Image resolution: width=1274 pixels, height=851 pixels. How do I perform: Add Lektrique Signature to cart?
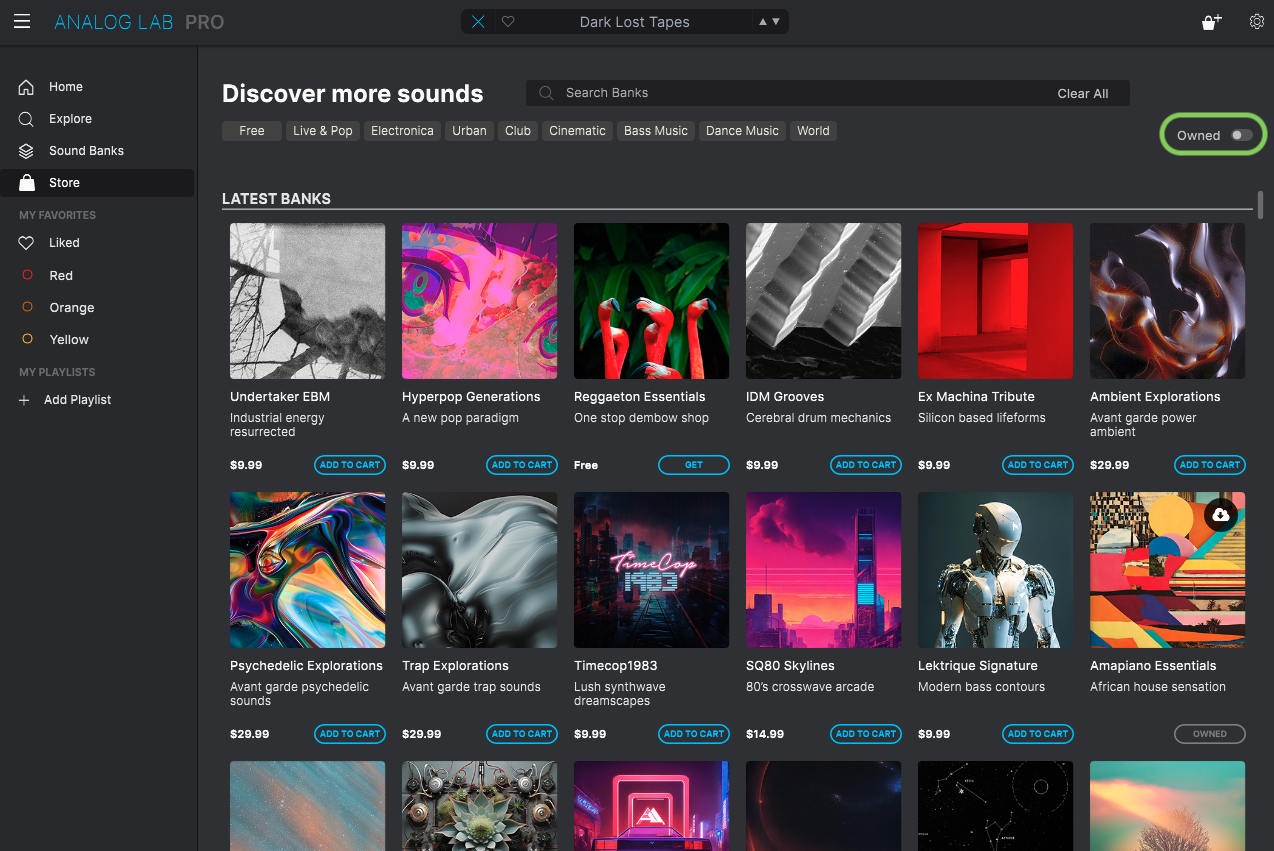click(x=1038, y=734)
